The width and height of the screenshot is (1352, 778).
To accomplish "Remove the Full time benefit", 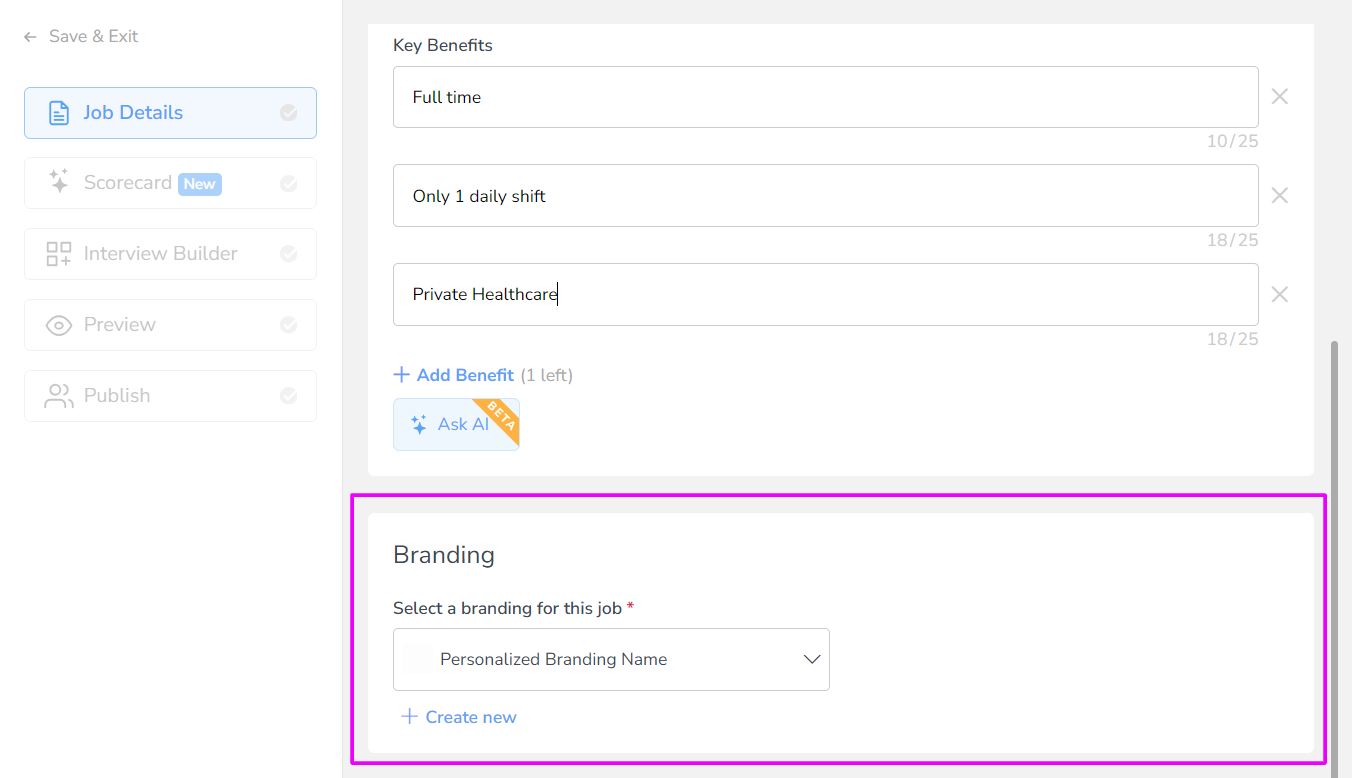I will (1279, 97).
